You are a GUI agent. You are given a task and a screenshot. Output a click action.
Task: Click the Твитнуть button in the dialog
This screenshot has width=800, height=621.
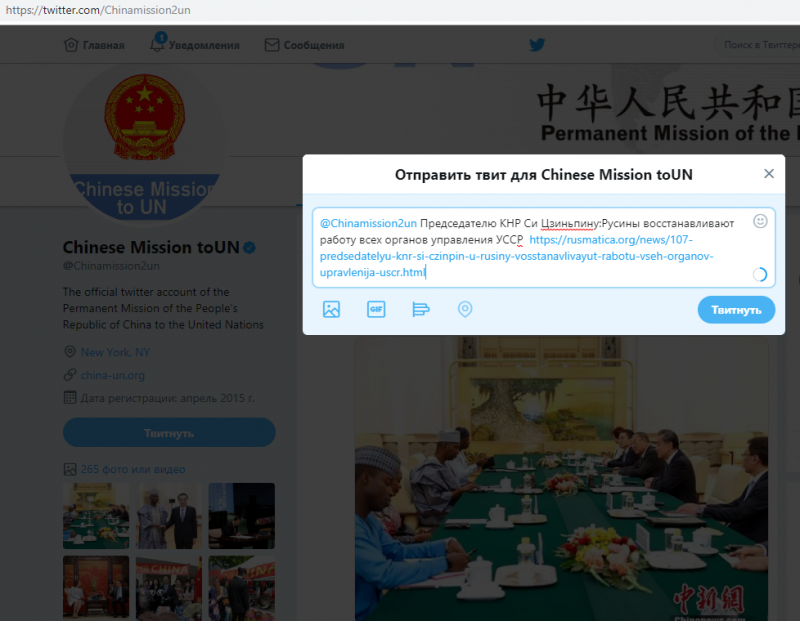(736, 310)
